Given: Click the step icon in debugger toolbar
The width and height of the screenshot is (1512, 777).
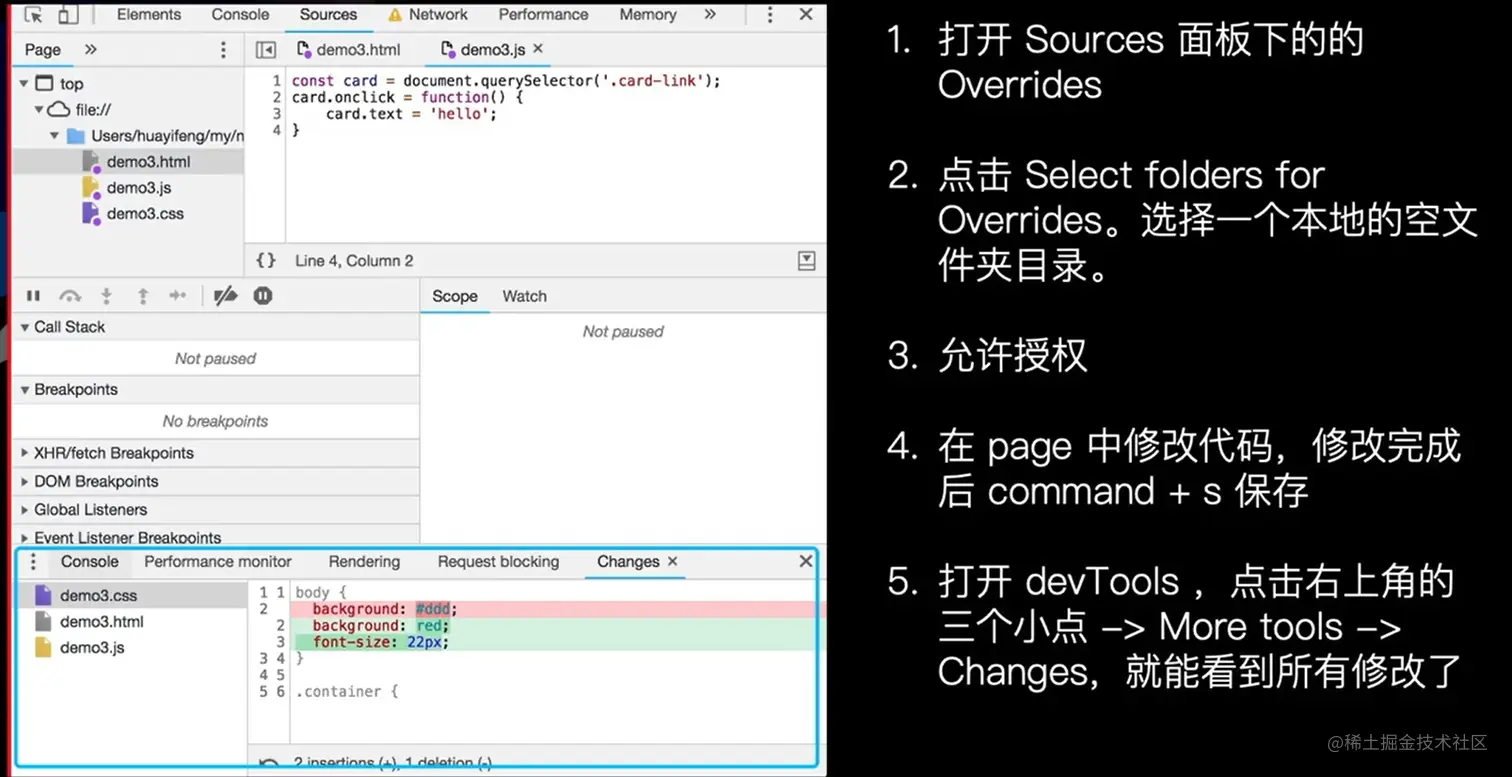Looking at the screenshot, I should pos(178,296).
